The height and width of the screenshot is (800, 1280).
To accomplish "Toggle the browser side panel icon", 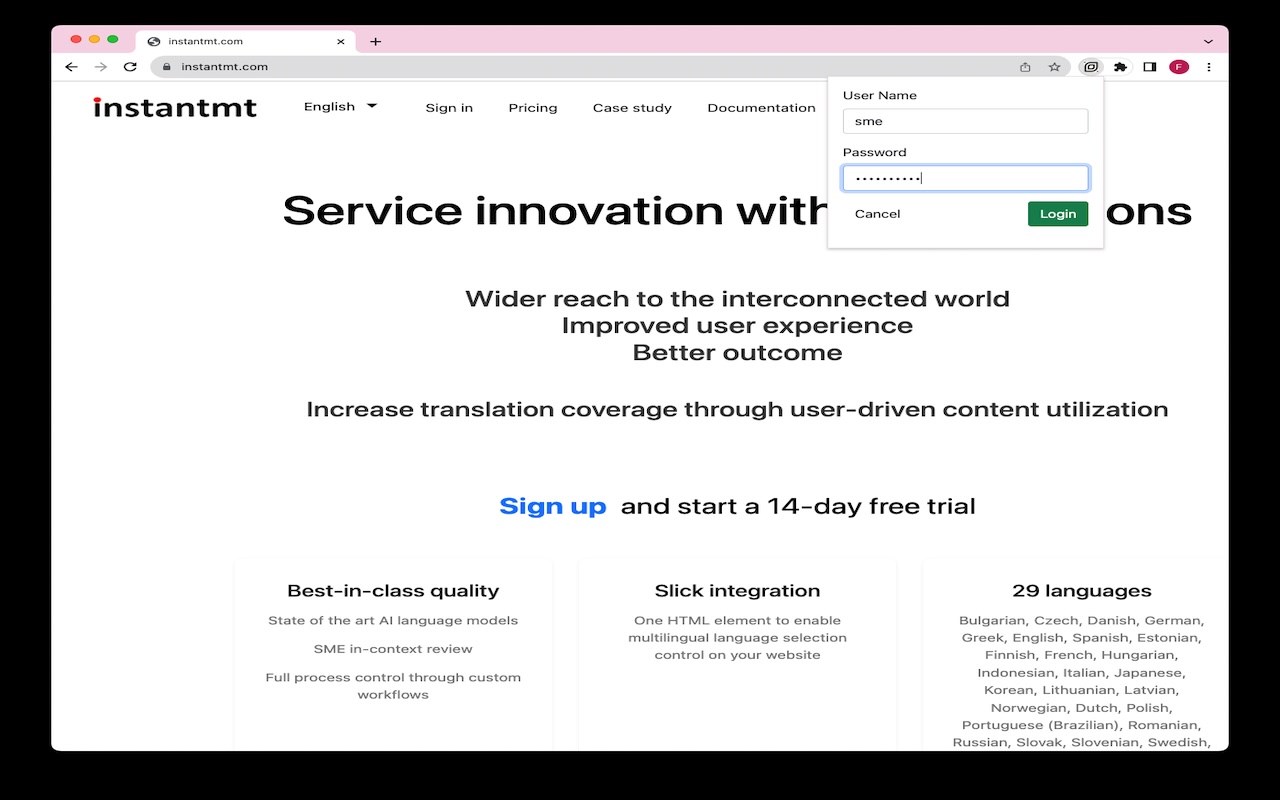I will click(1150, 67).
